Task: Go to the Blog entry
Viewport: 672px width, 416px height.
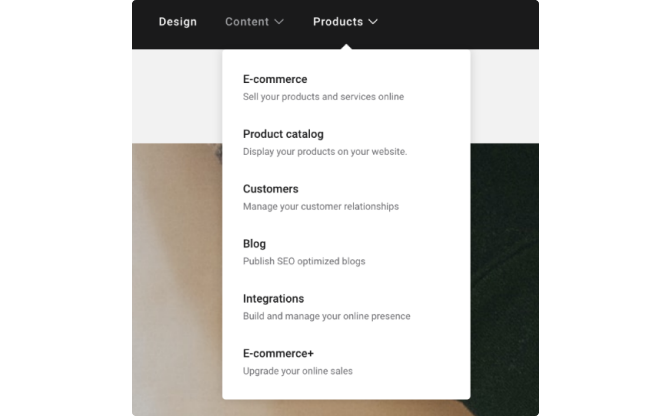Action: (x=254, y=244)
